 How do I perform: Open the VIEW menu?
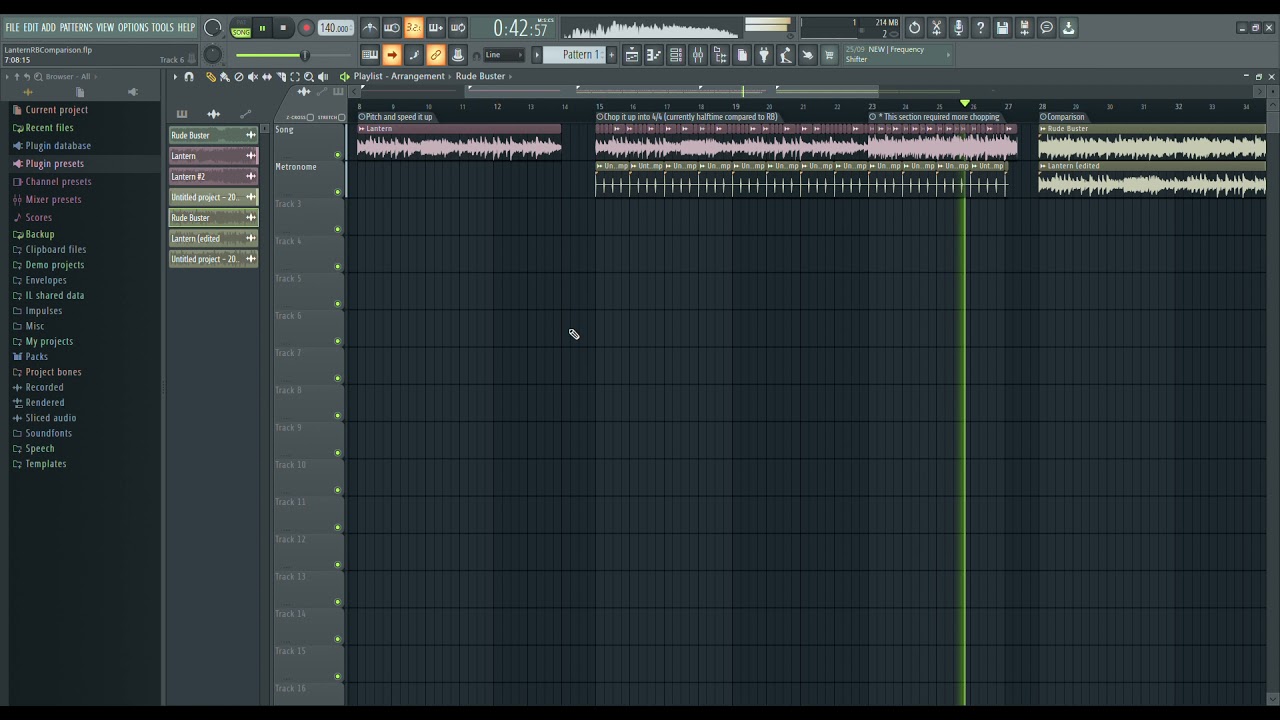pos(105,28)
